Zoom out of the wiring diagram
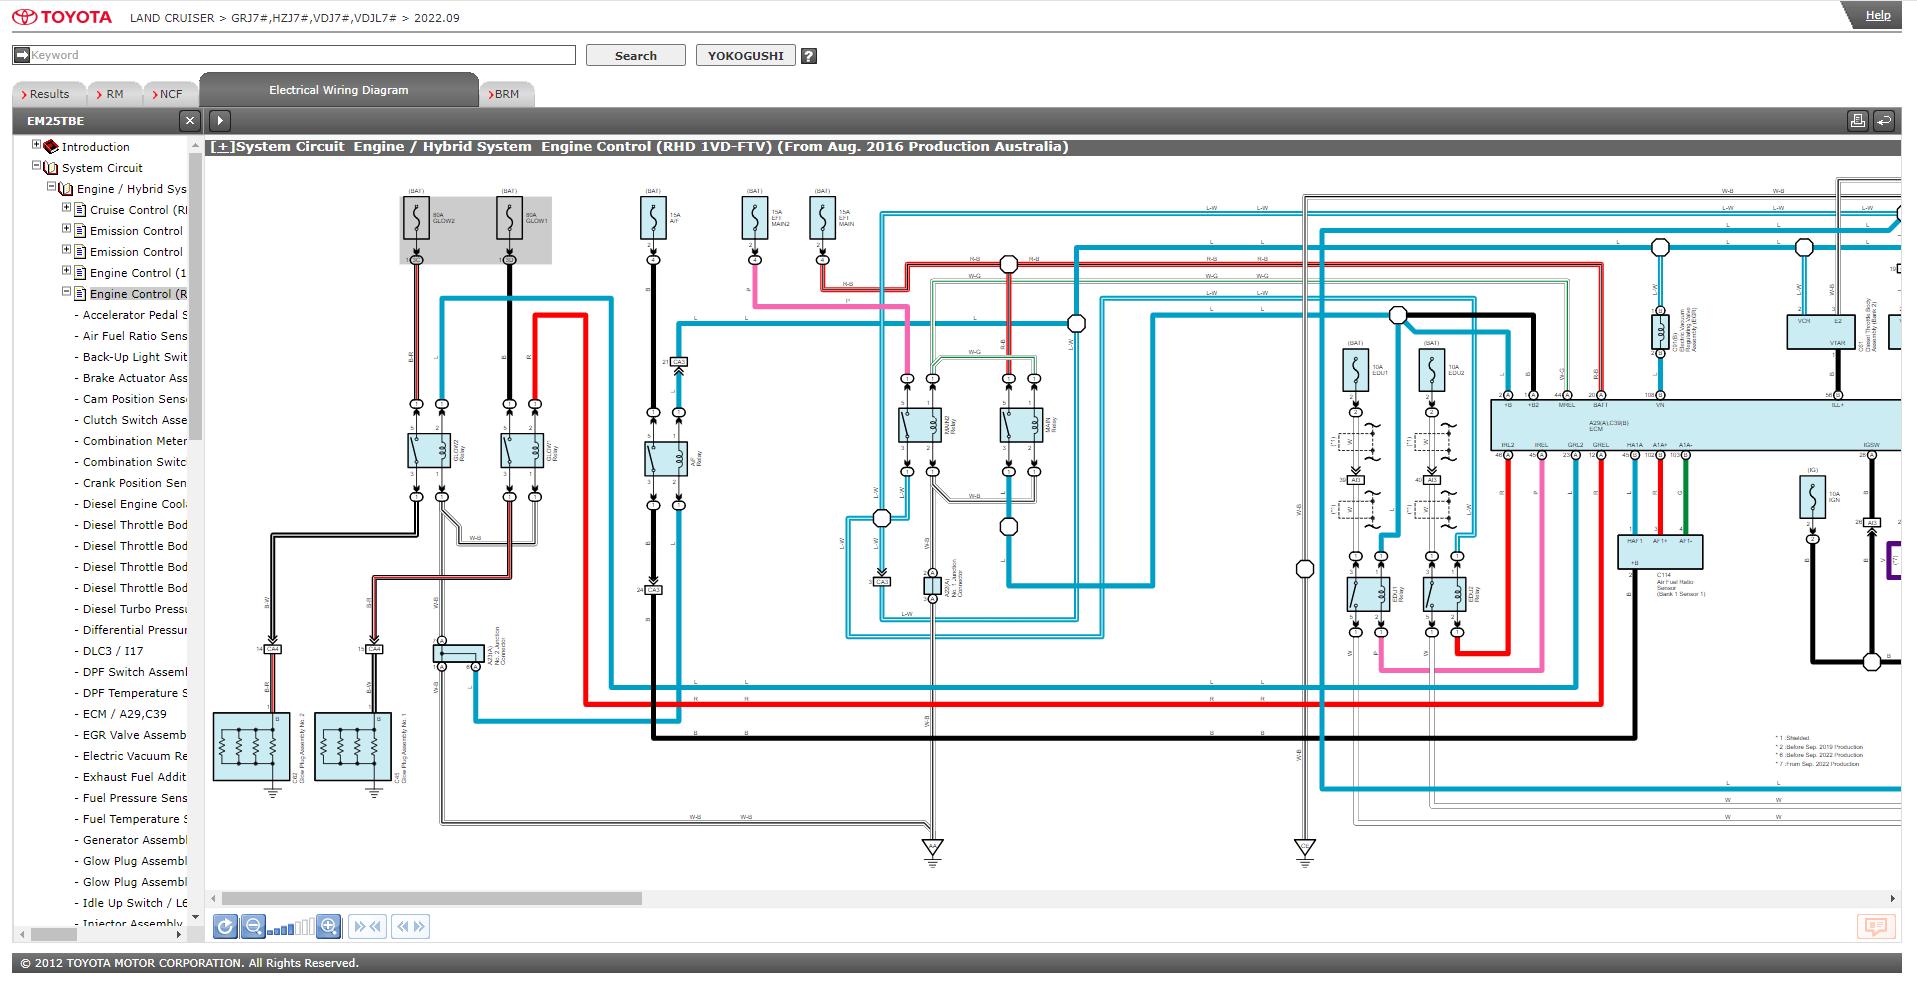Screen dimensions: 1917x982 [x=253, y=927]
